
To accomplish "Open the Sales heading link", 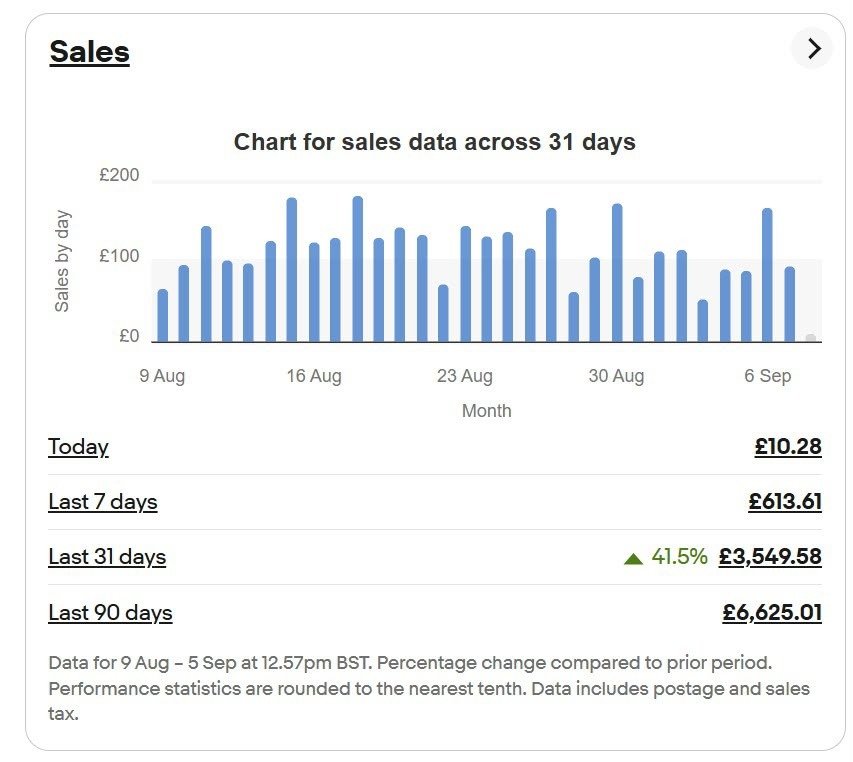I will [89, 52].
